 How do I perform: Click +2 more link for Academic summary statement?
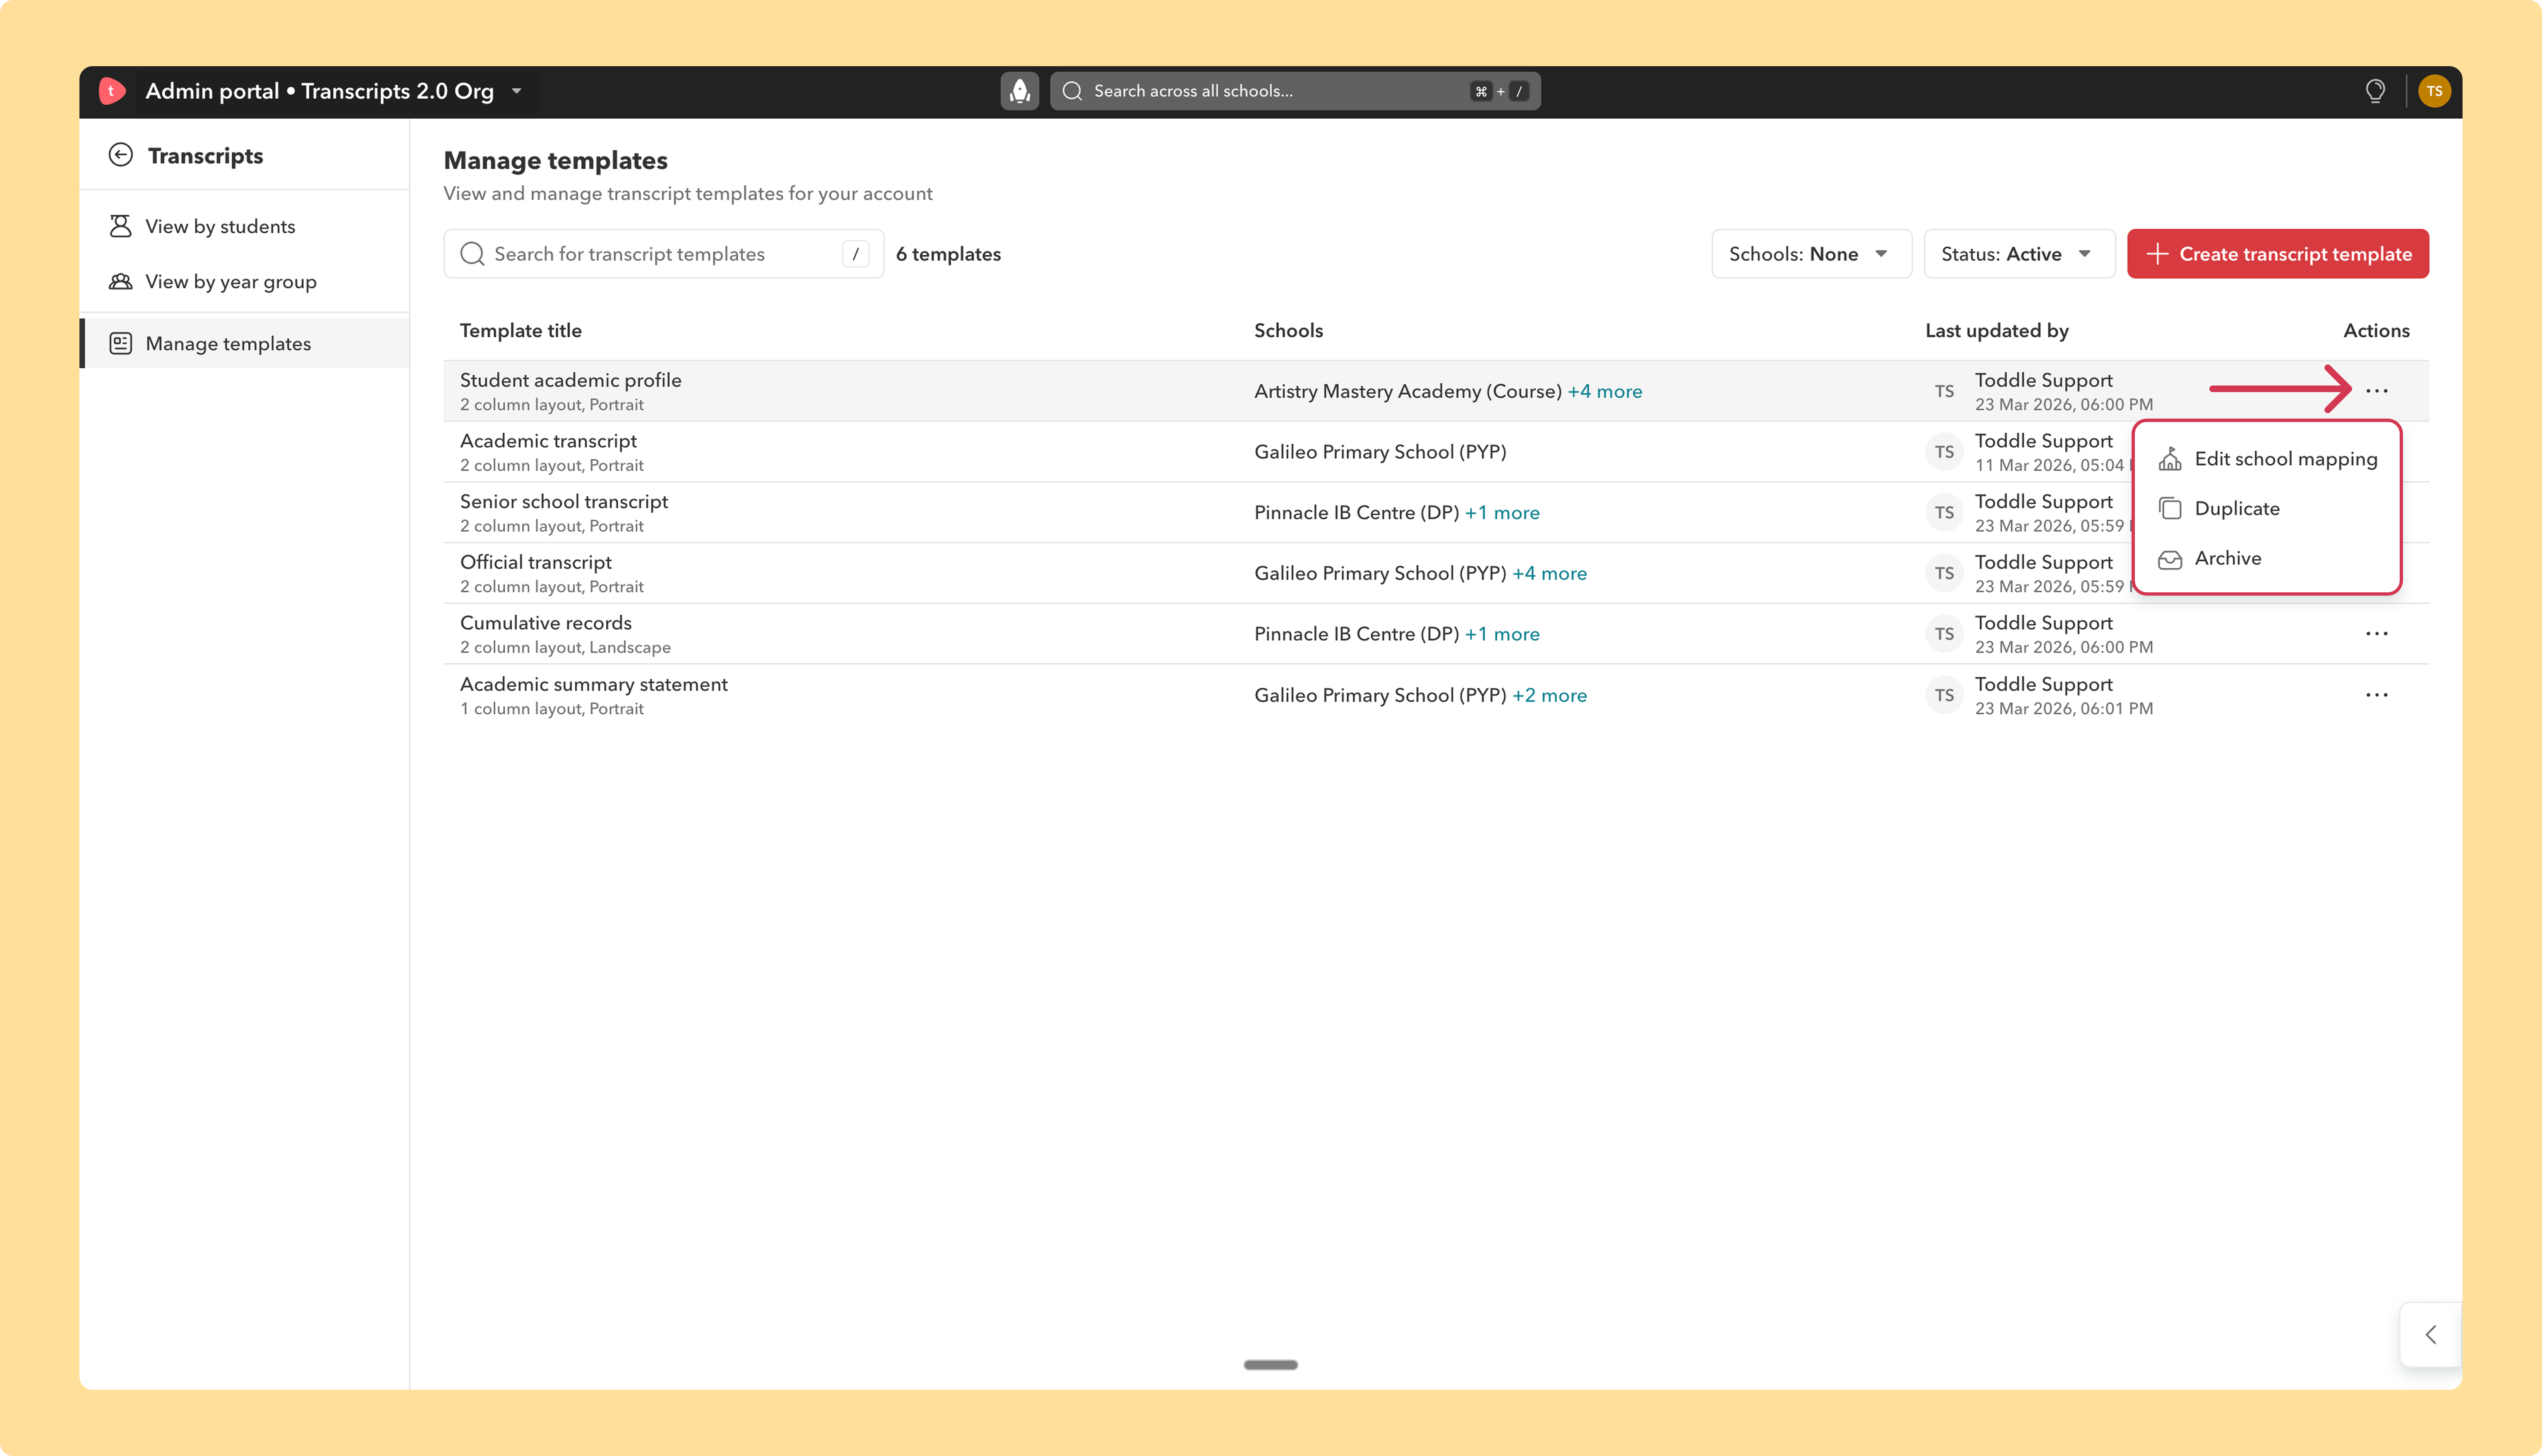(1549, 695)
